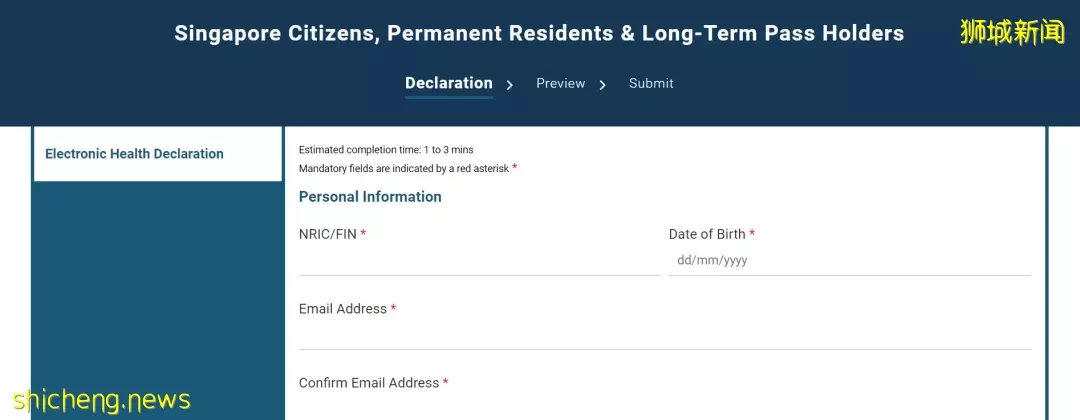Viewport: 1080px width, 420px height.
Task: Jump to the Submit step
Action: click(x=651, y=83)
